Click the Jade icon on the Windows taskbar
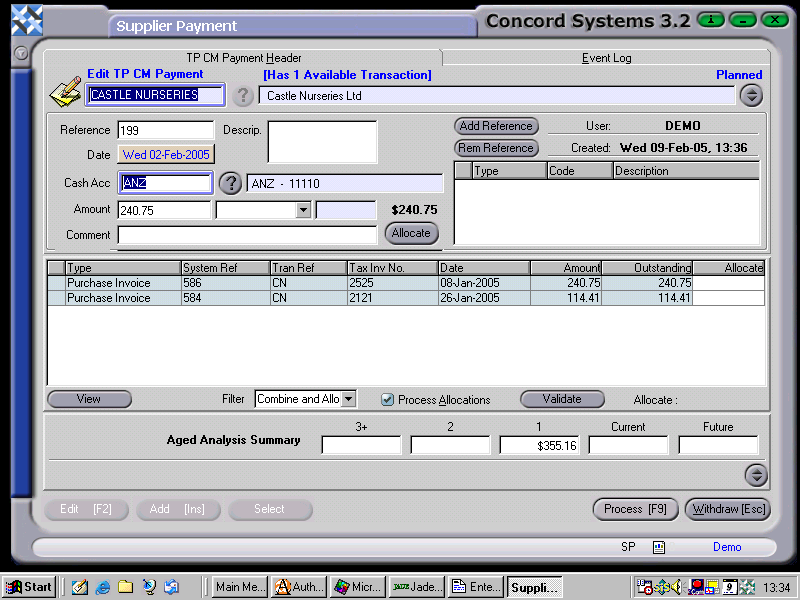The height and width of the screenshot is (600, 800). click(x=415, y=587)
